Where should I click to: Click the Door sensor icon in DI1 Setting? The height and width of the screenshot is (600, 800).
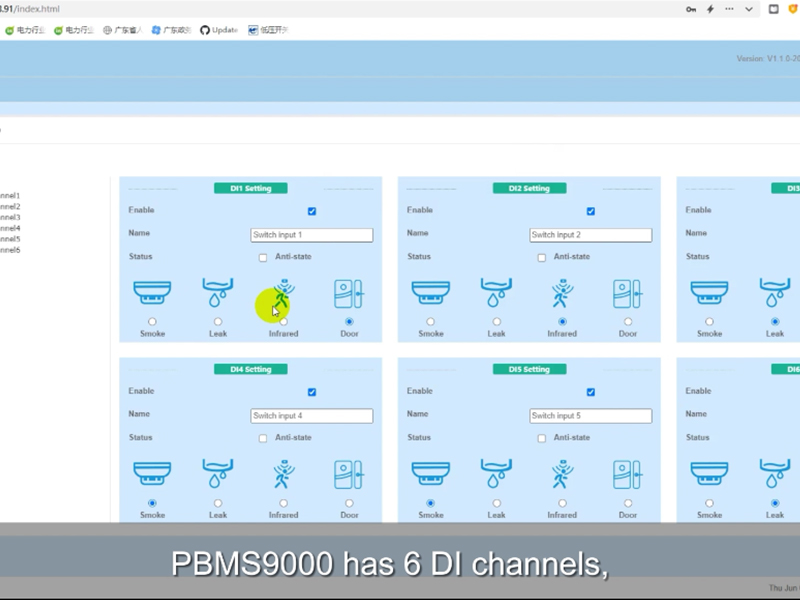tap(348, 293)
